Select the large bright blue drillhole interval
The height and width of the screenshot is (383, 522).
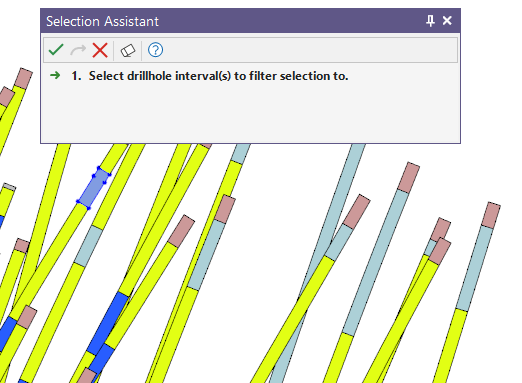(108, 323)
